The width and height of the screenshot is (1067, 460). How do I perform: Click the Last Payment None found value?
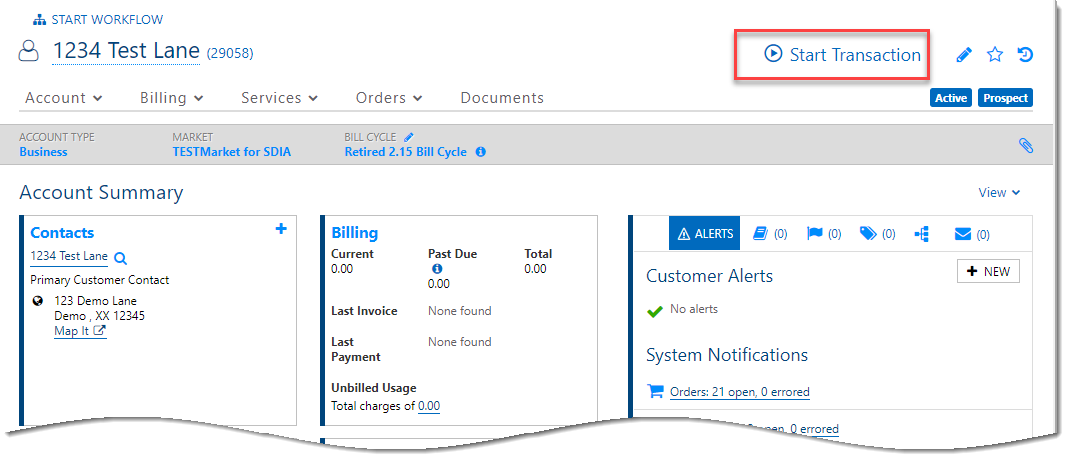459,342
